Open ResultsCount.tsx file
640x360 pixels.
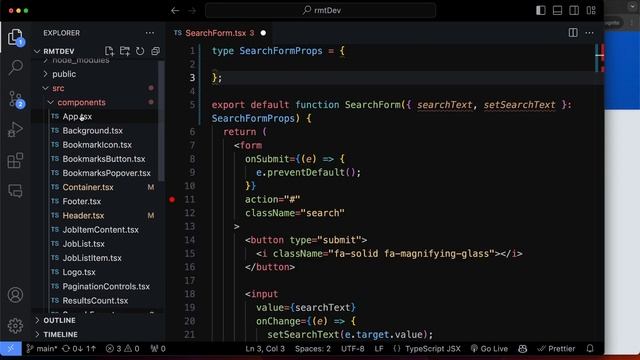(95, 301)
